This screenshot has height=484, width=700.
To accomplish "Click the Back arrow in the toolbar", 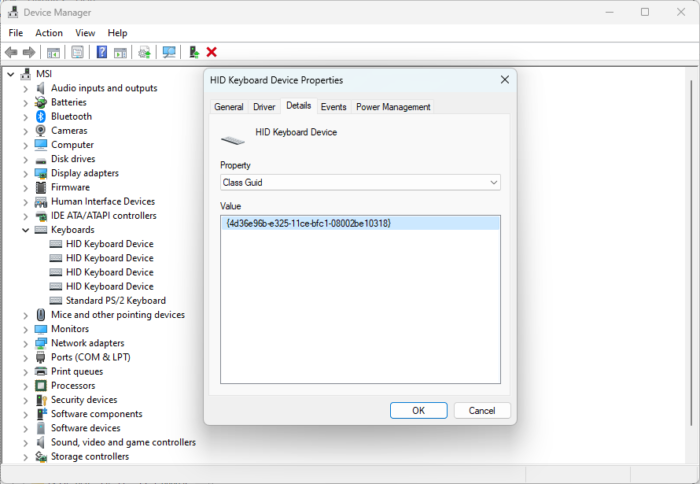I will pos(11,52).
